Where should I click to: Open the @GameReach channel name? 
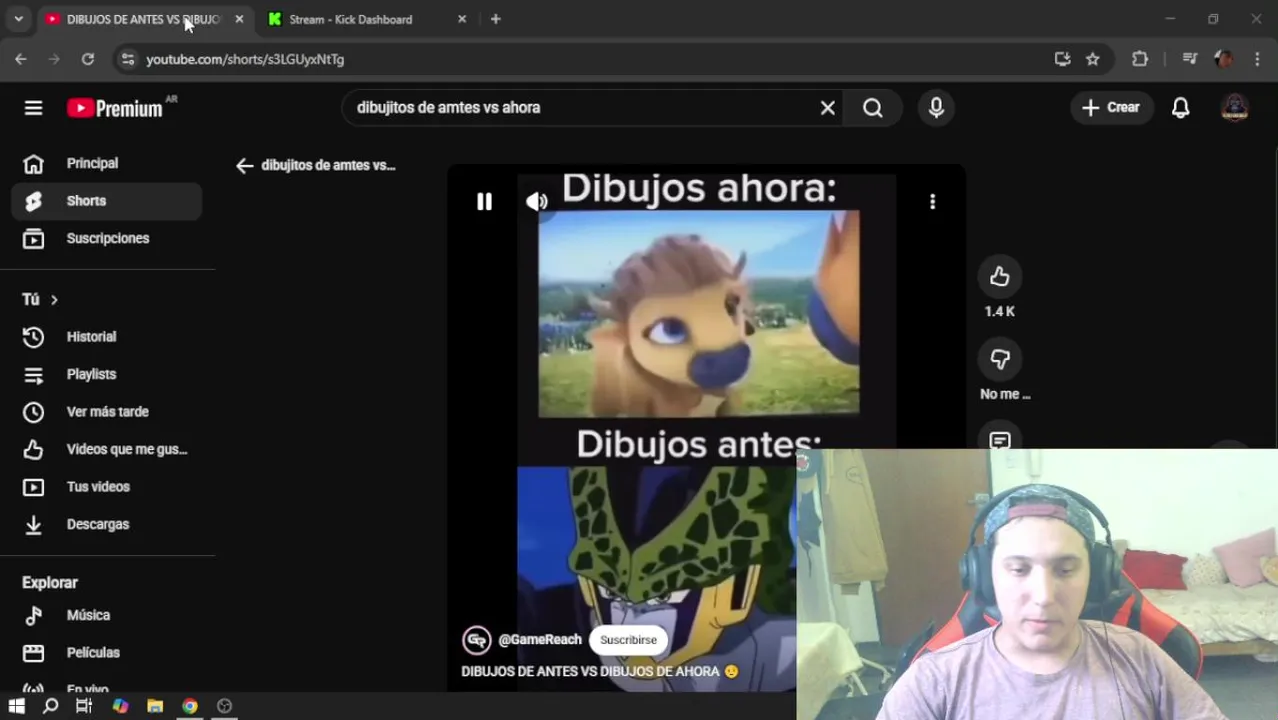coord(540,640)
